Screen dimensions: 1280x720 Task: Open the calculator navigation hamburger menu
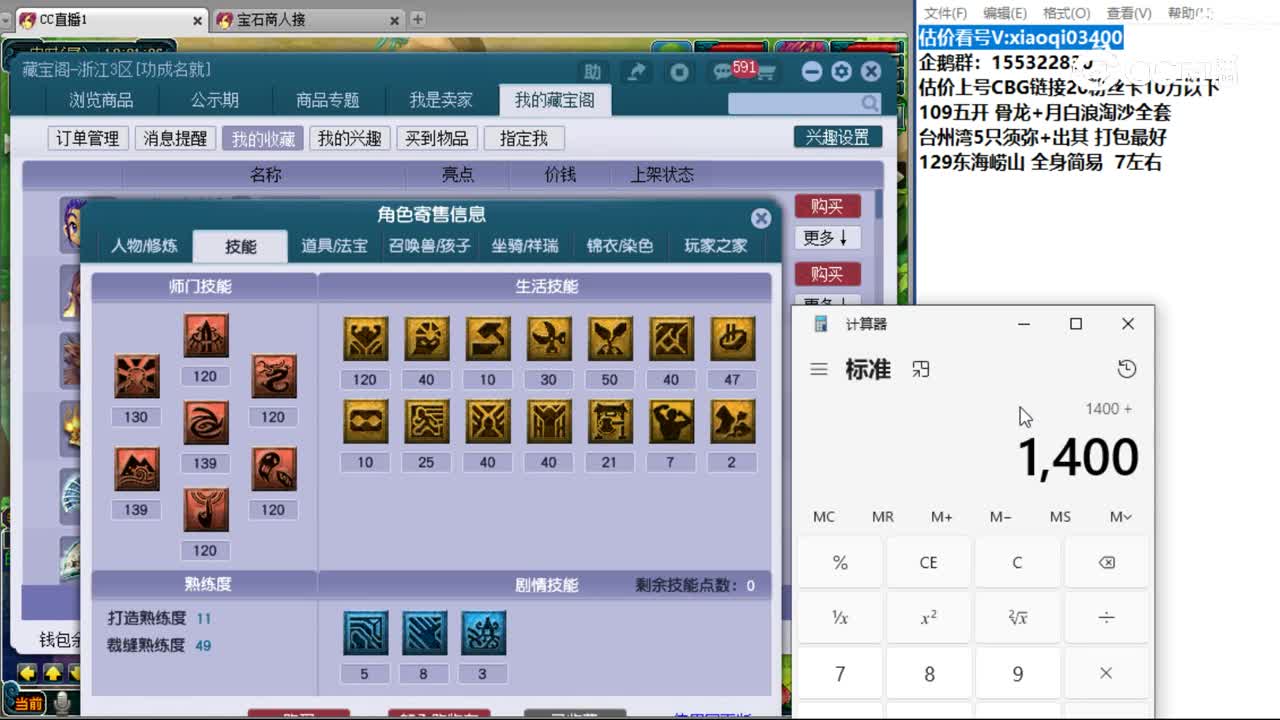point(819,368)
